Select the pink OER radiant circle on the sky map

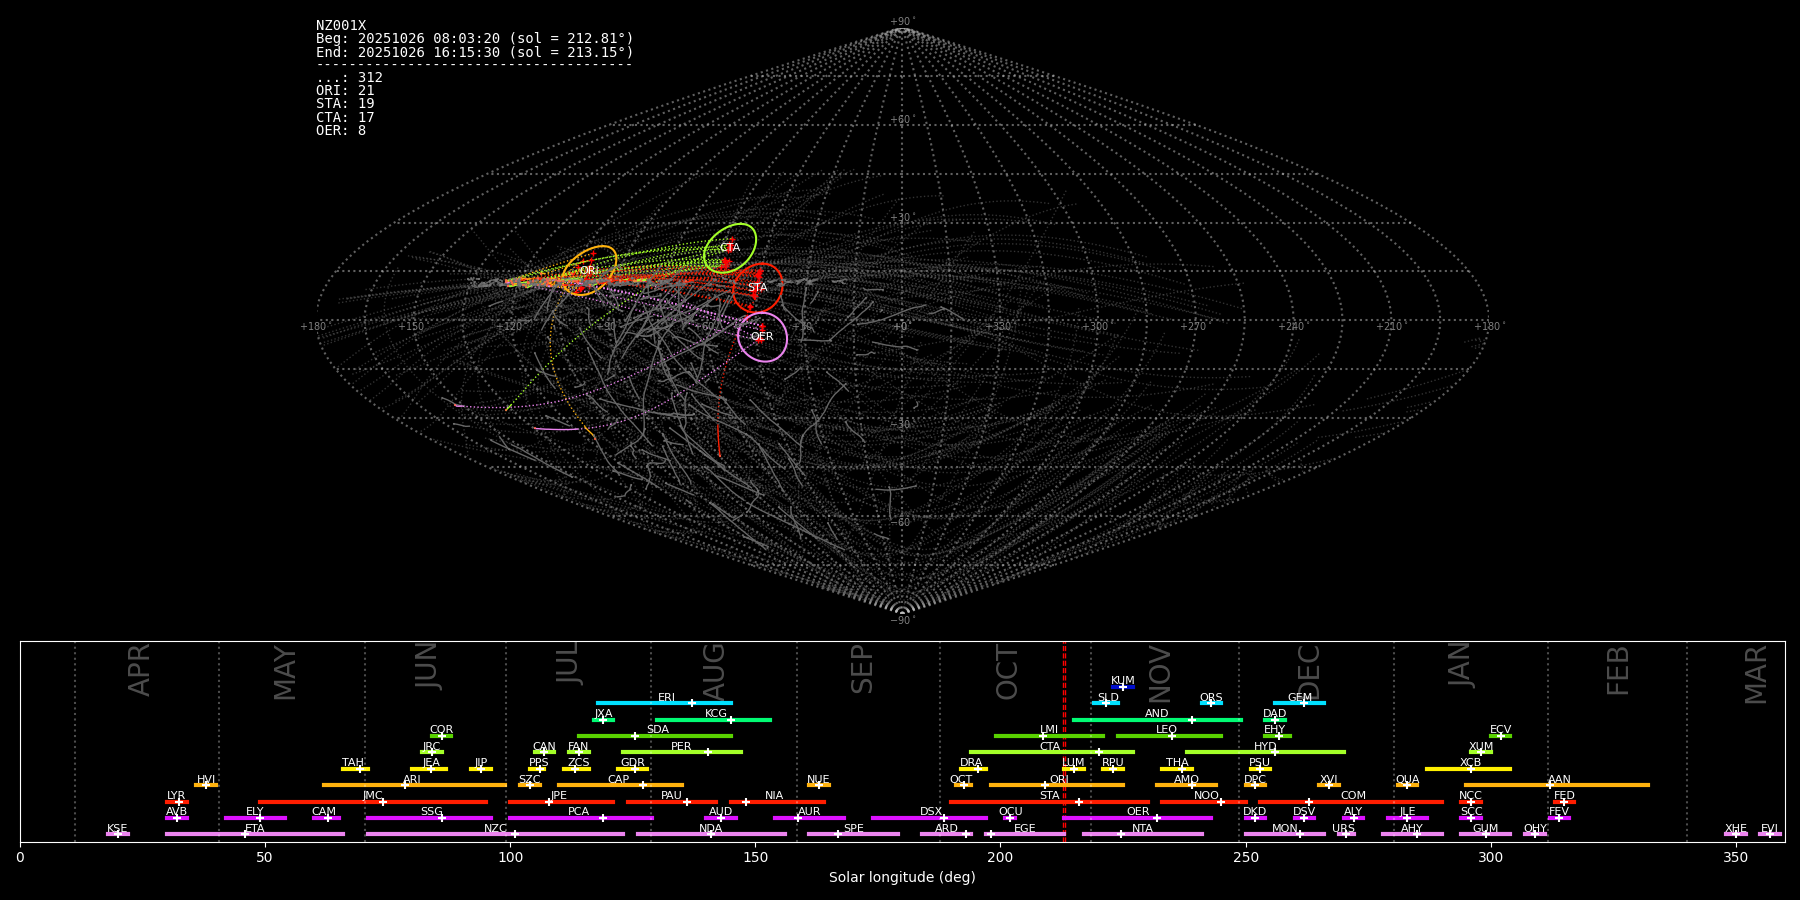[x=762, y=337]
